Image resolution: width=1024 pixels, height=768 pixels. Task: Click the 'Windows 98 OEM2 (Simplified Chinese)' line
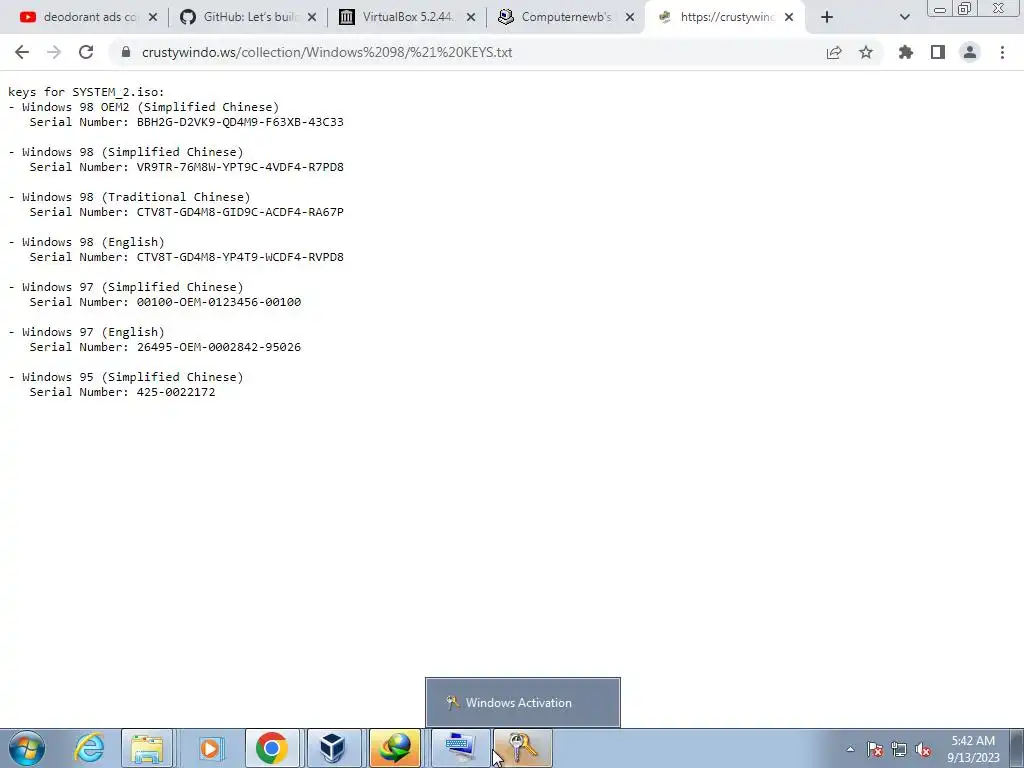144,107
